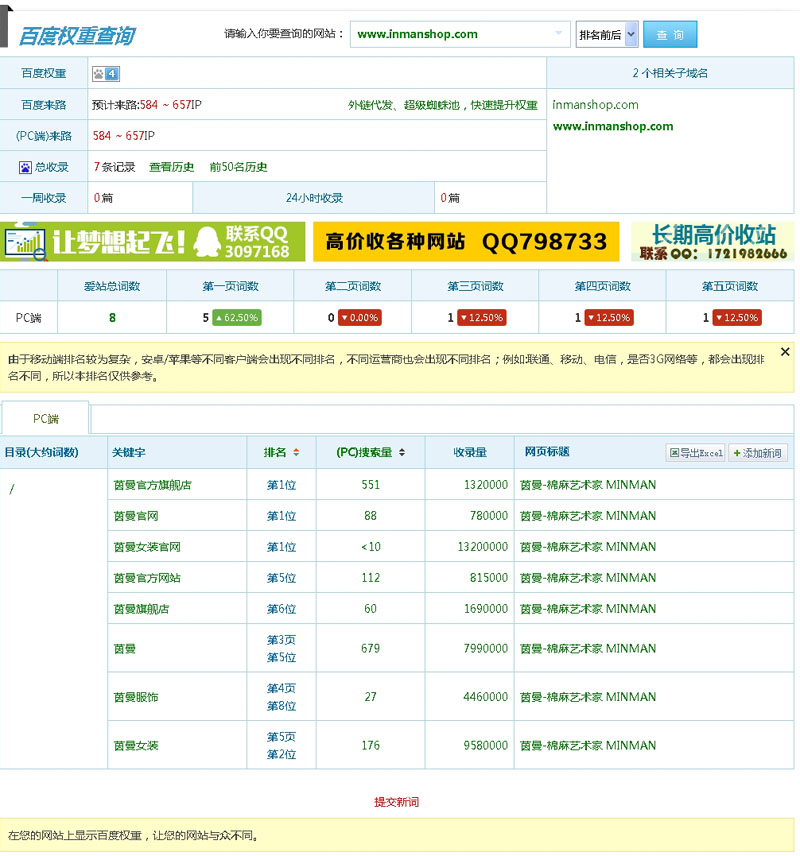Click keyword 茵曼官方旗舰店
Image resolution: width=800 pixels, height=856 pixels.
[x=152, y=485]
